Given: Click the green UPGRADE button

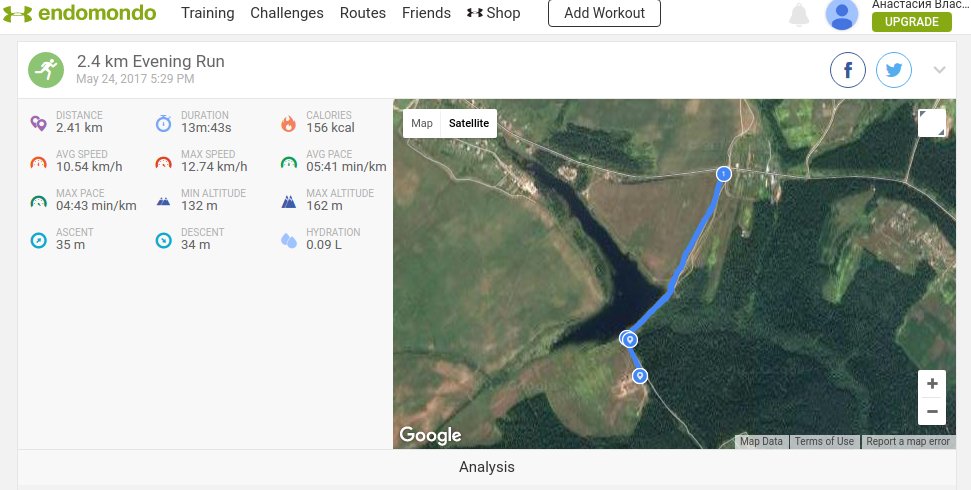Looking at the screenshot, I should tap(911, 22).
